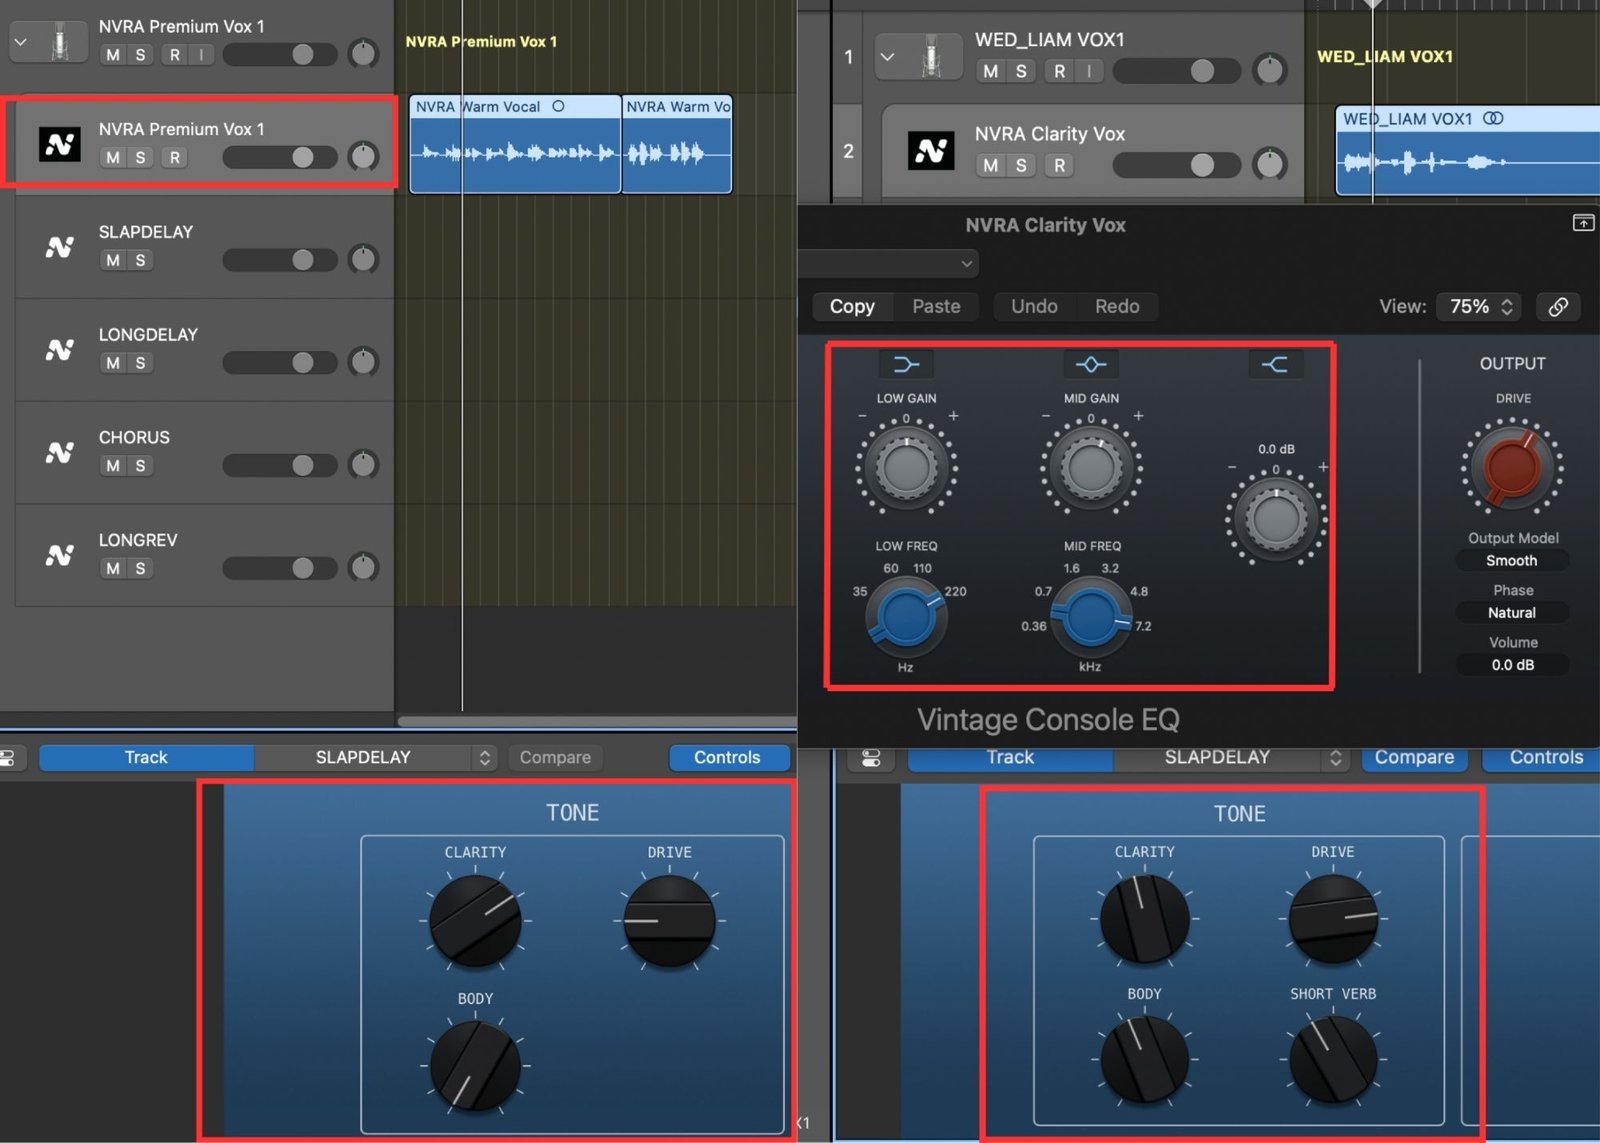Solo the LONGREV track
Screen dimensions: 1600x1143
tap(140, 569)
